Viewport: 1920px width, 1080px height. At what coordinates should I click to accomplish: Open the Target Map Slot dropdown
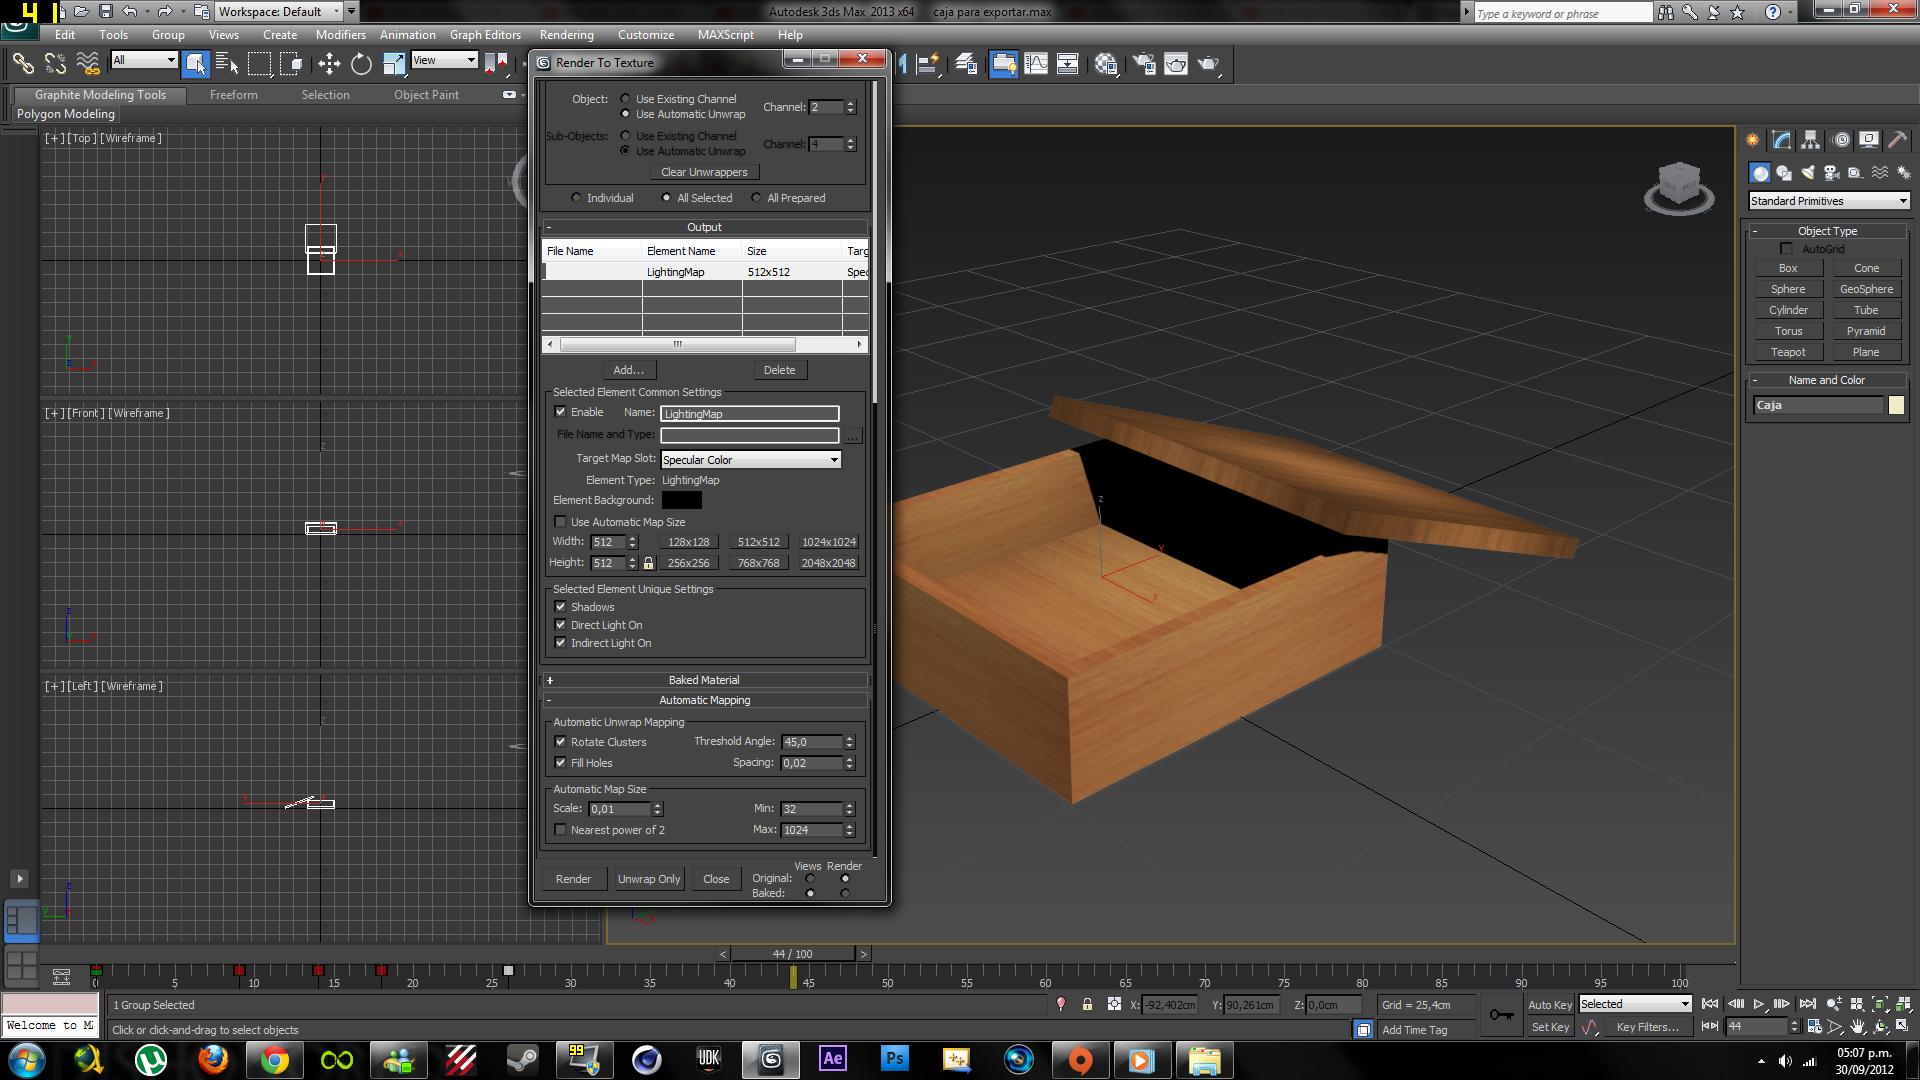tap(751, 460)
